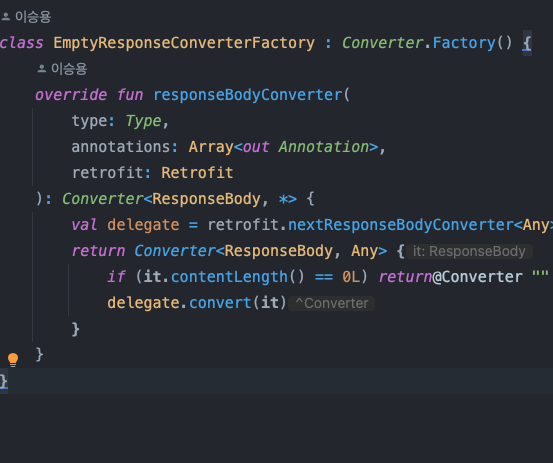553x463 pixels.
Task: Select the EmptyResponseConverterFactory class name
Action: (184, 43)
